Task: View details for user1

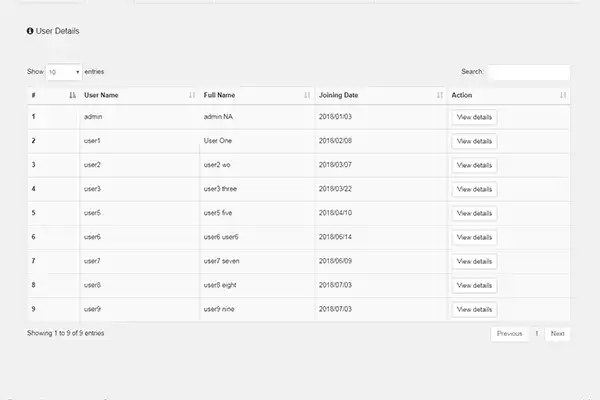Action: tap(474, 141)
